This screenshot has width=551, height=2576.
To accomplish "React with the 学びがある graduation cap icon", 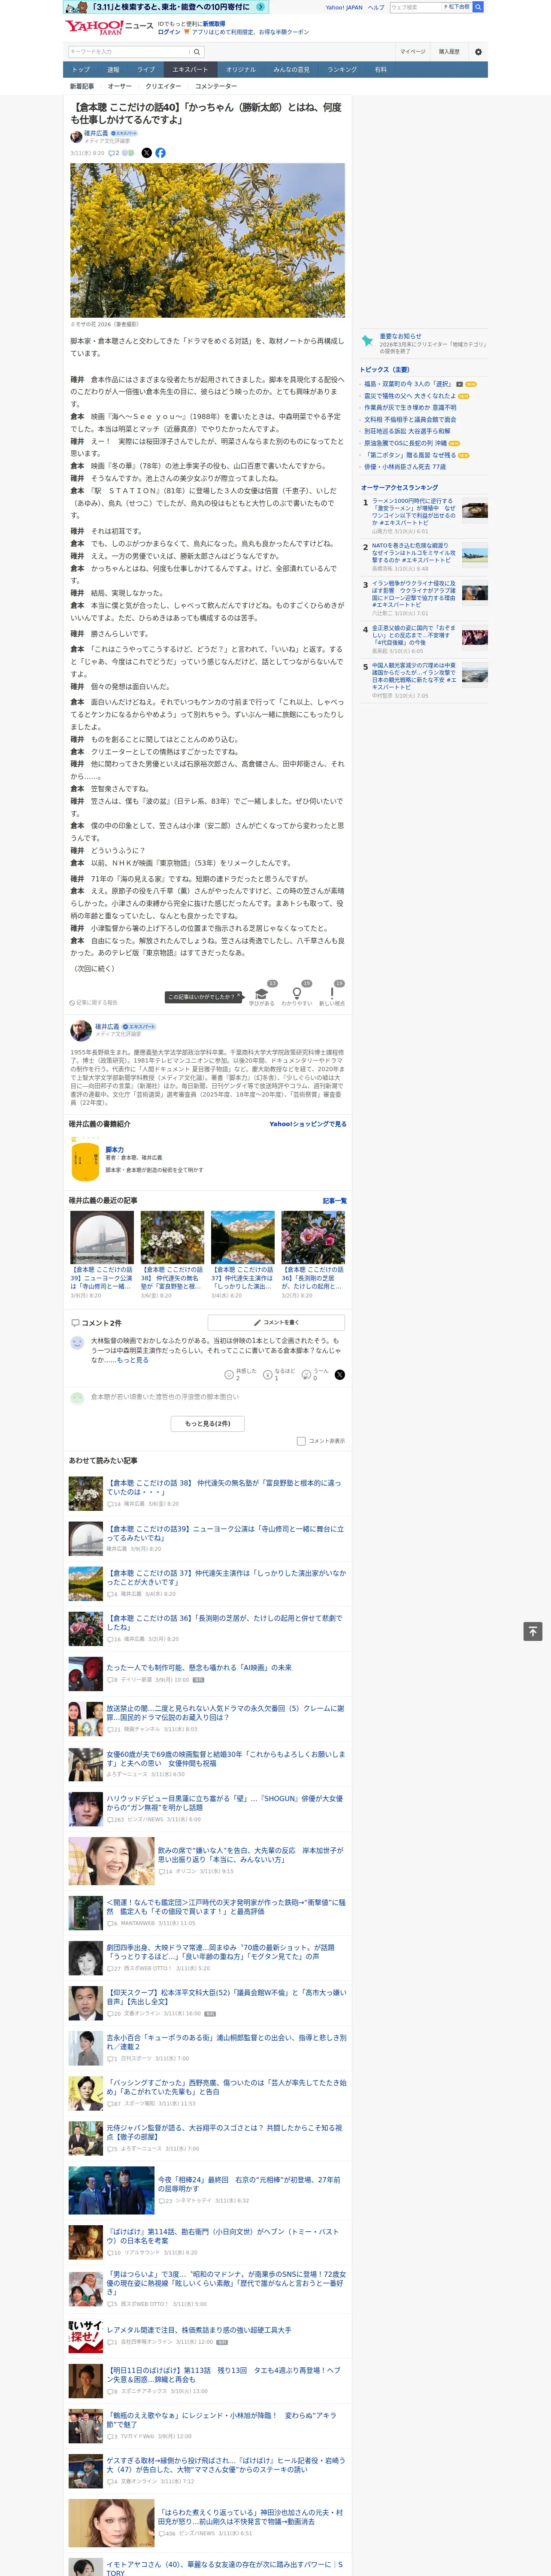I will click(x=262, y=993).
